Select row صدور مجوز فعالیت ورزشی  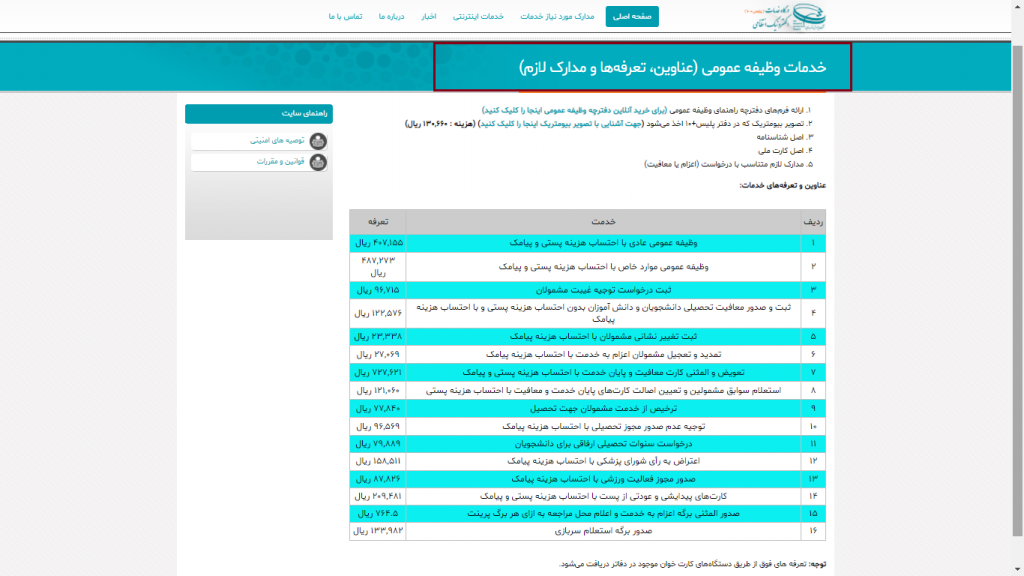(587, 479)
